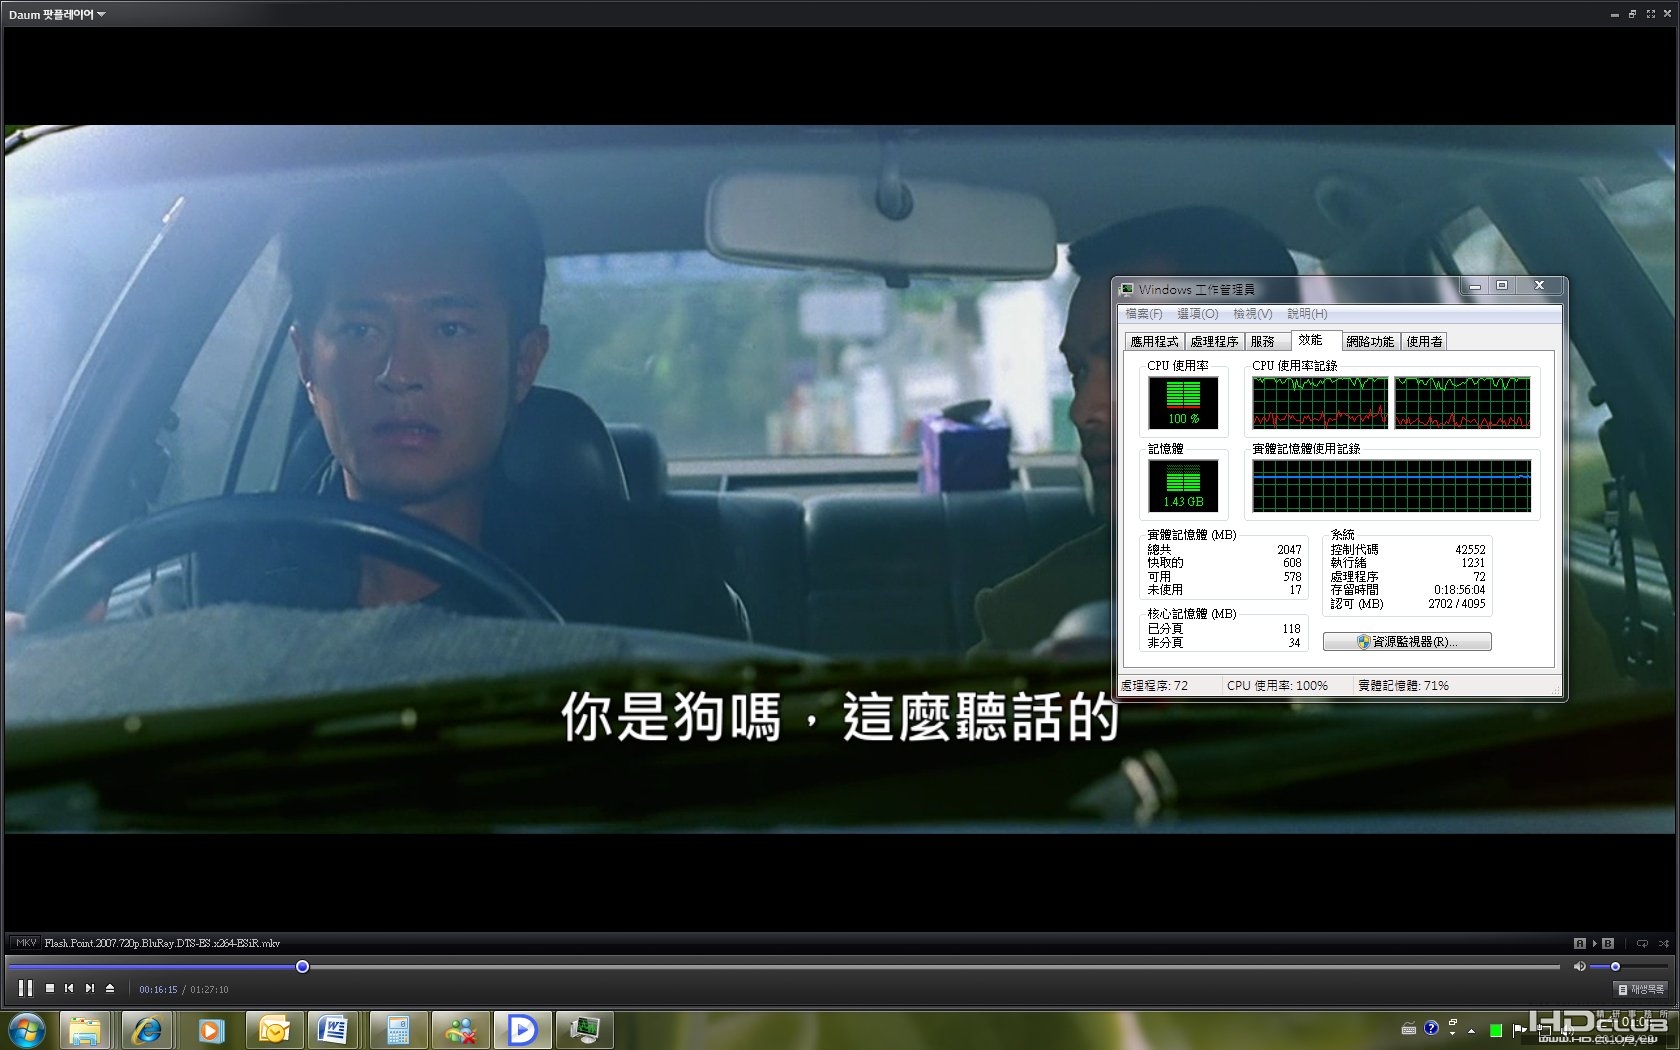Jump to previous track in PotPlayer

69,988
